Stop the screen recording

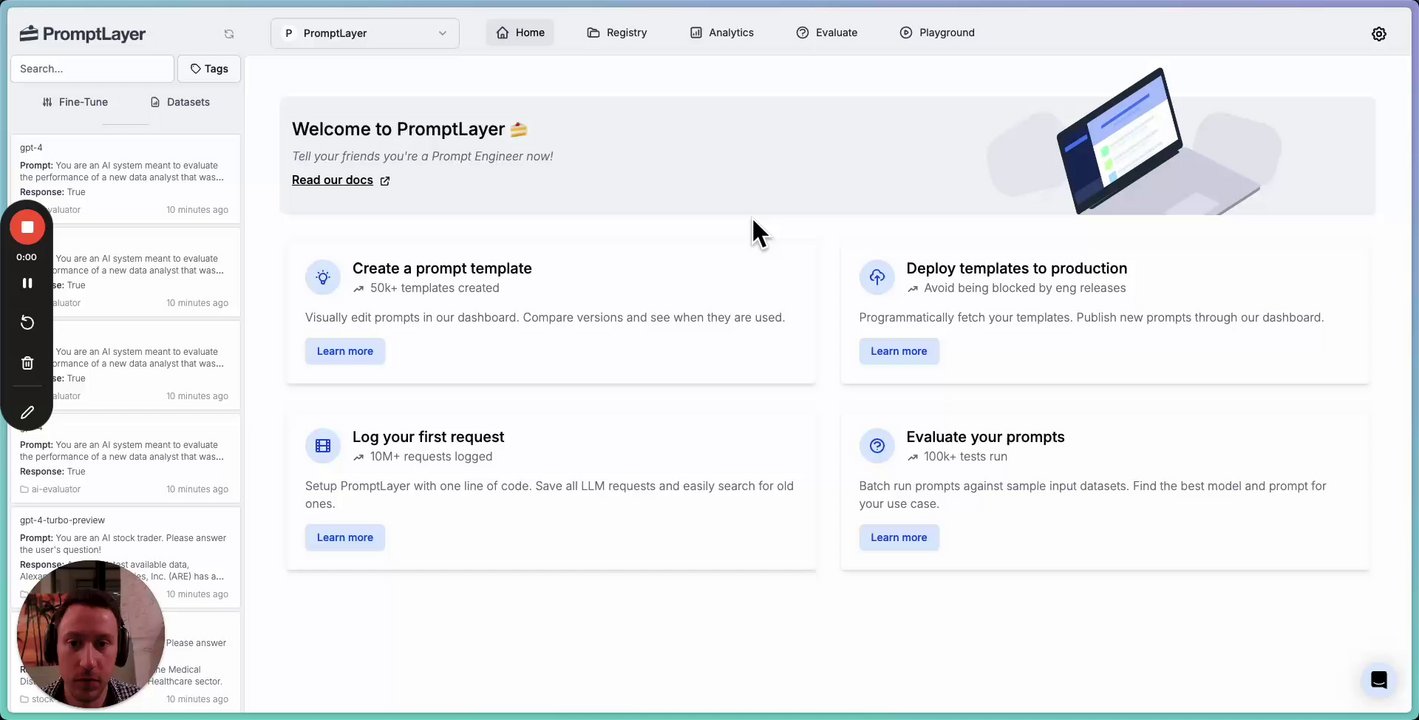27,228
